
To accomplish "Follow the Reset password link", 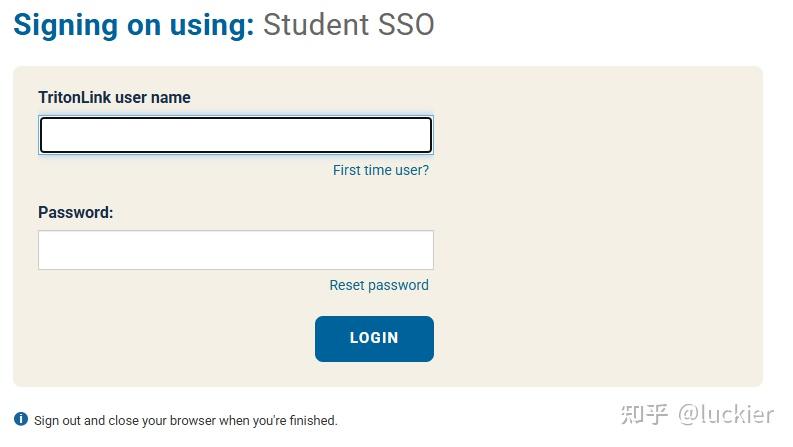I will coord(379,285).
